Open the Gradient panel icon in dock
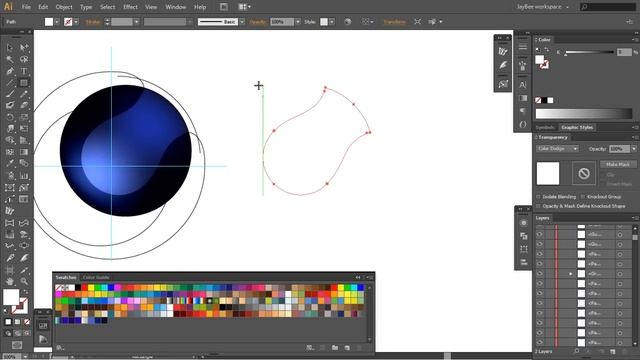The image size is (640, 360). 523,98
